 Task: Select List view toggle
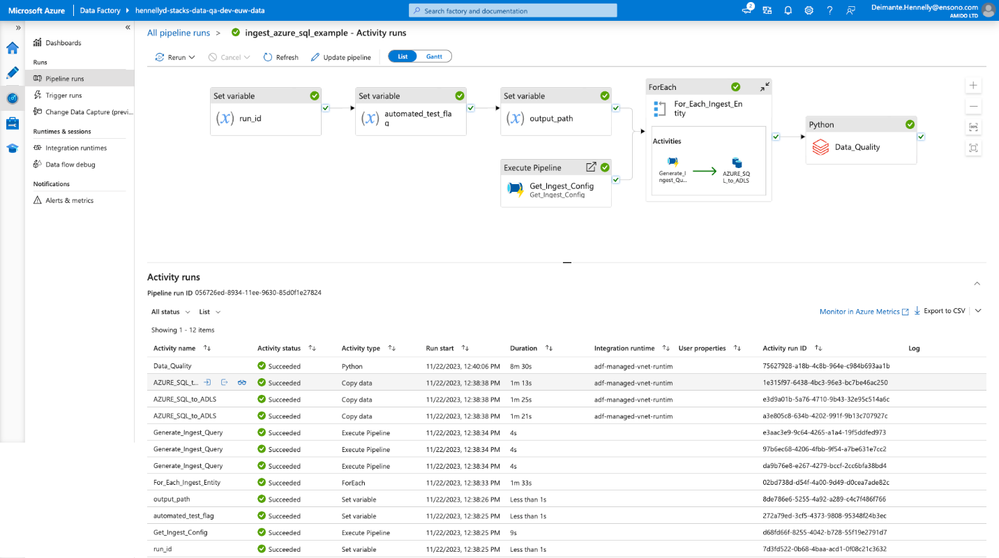(x=402, y=57)
